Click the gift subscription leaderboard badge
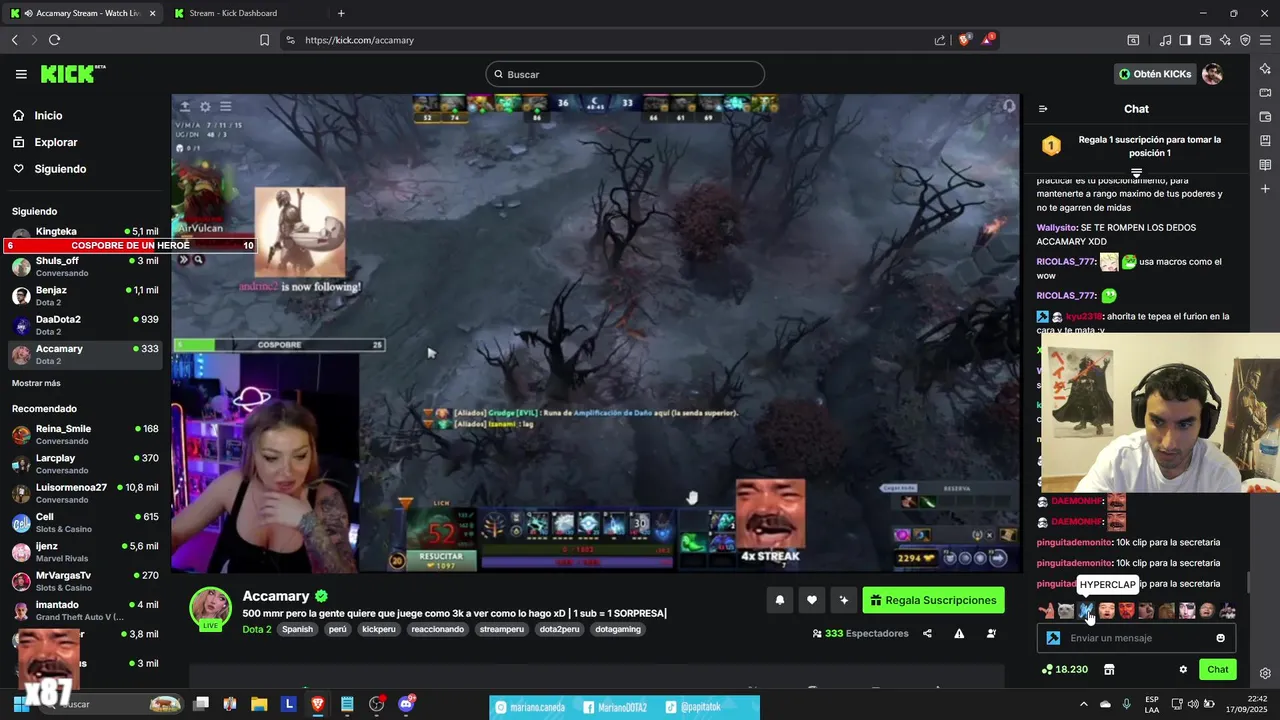This screenshot has height=720, width=1280. point(1051,146)
